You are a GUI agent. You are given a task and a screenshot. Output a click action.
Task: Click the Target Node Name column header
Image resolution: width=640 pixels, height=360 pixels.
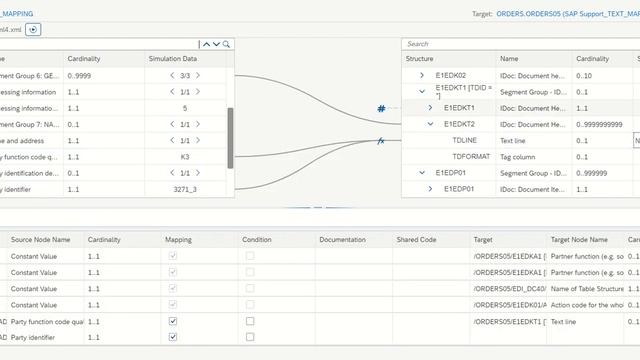pos(585,240)
